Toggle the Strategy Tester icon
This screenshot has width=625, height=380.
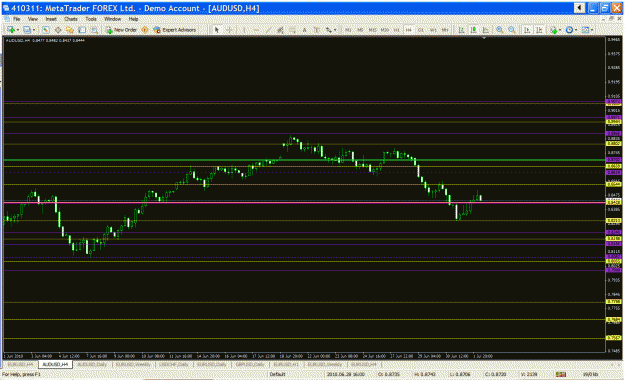coord(94,30)
